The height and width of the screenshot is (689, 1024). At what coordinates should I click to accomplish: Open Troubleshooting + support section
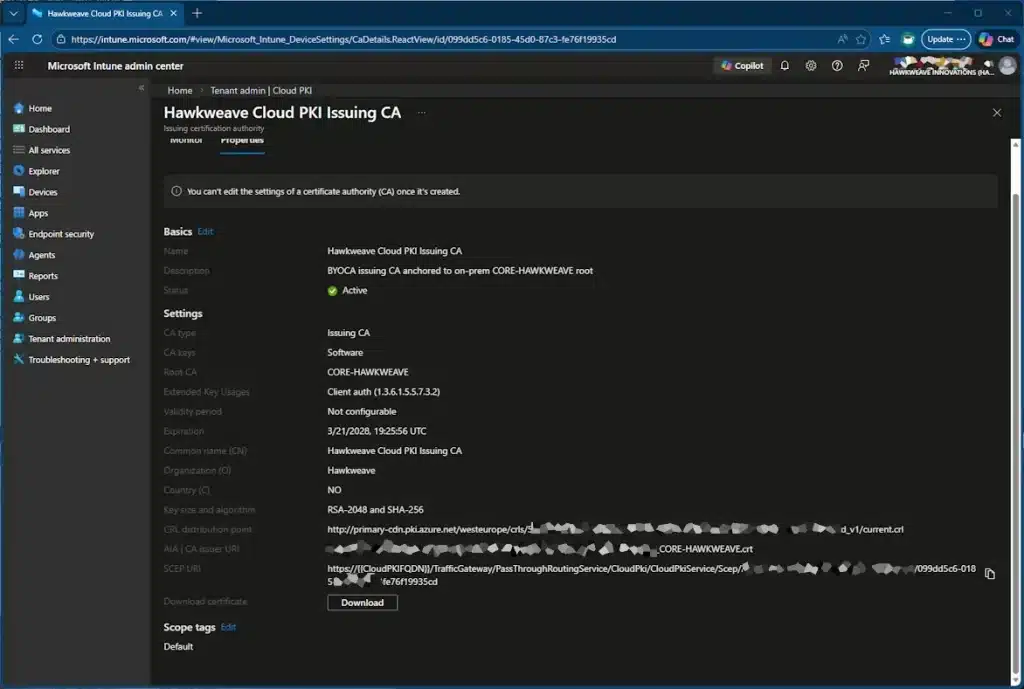(78, 360)
